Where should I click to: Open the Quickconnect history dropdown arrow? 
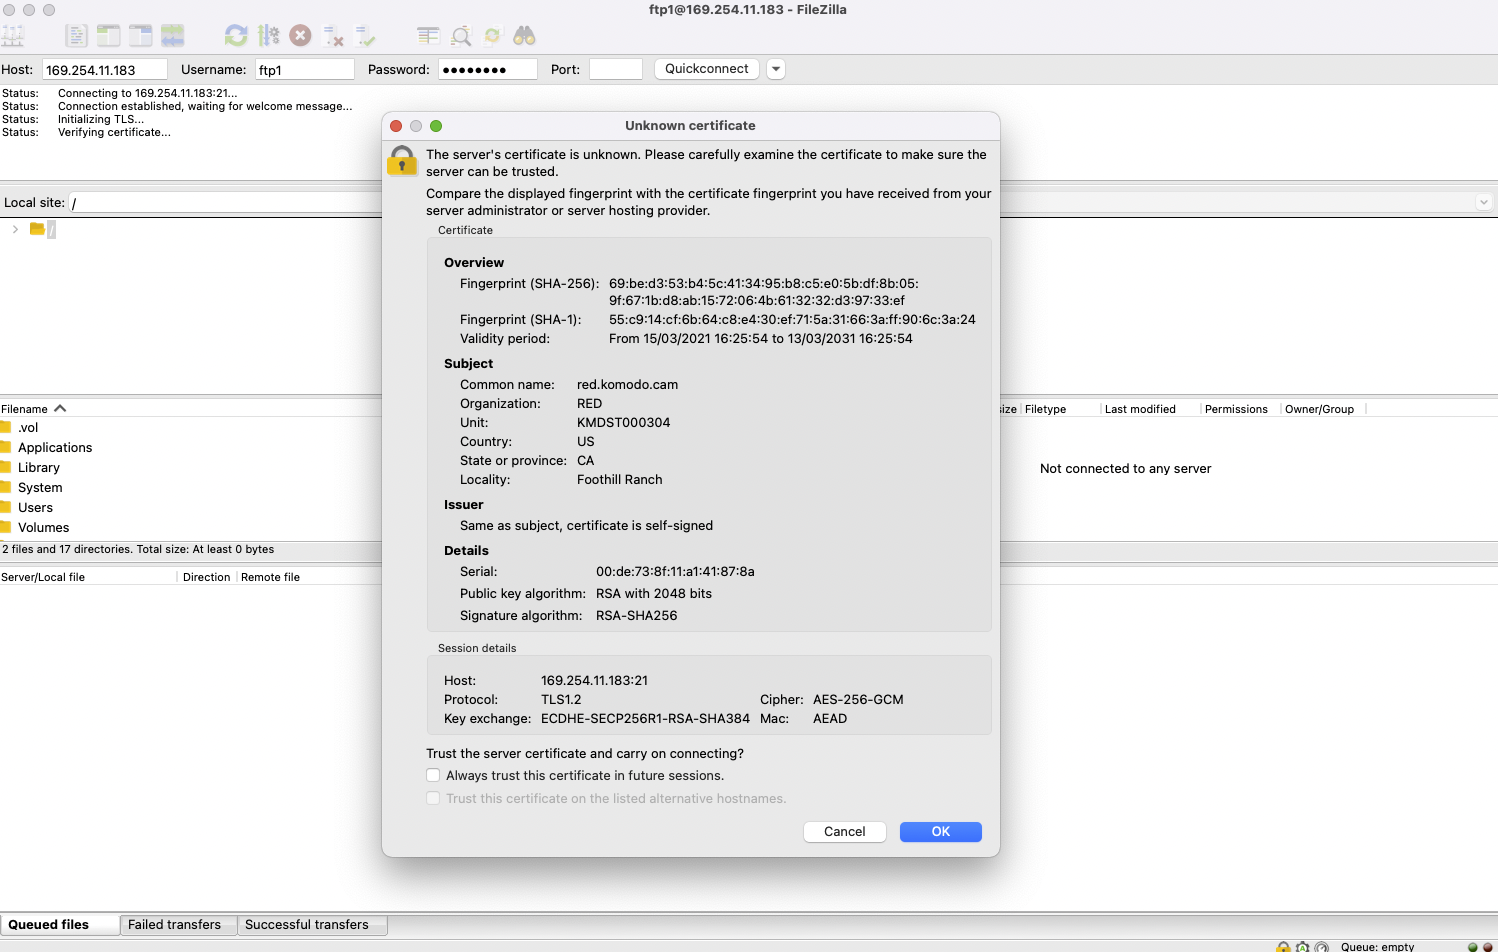pos(776,69)
